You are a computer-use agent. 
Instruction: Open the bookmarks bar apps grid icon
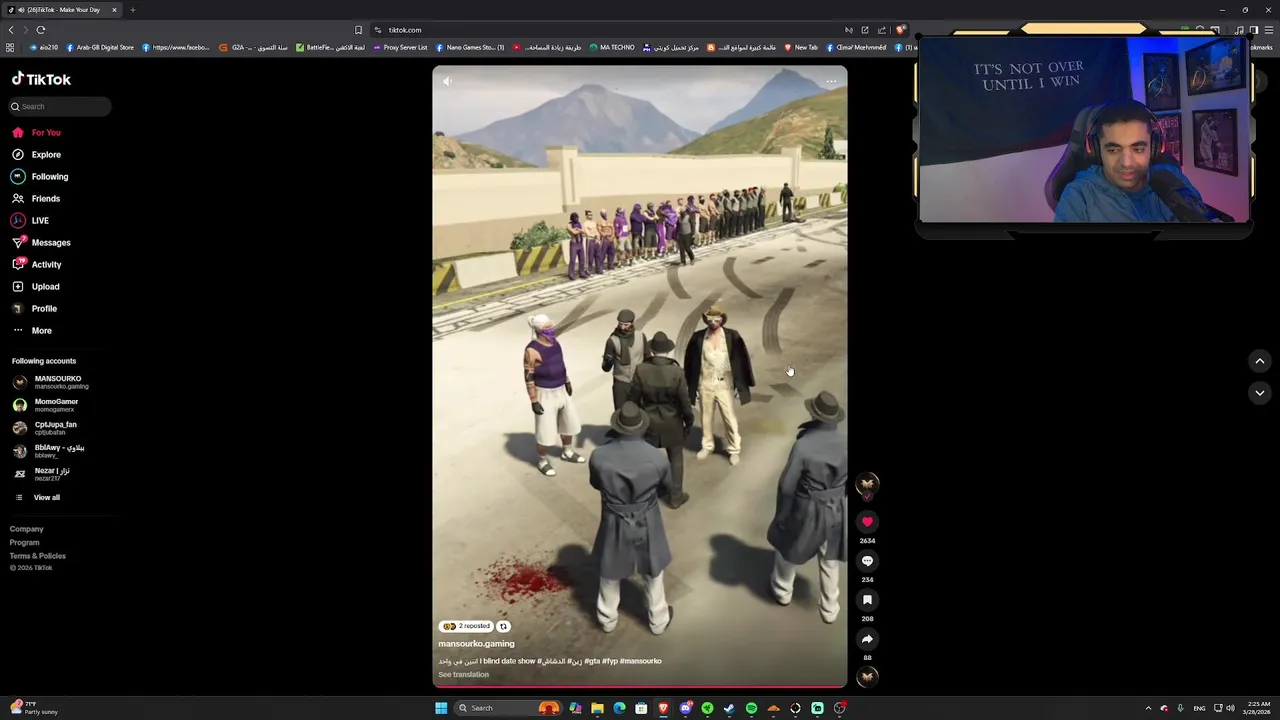click(10, 47)
